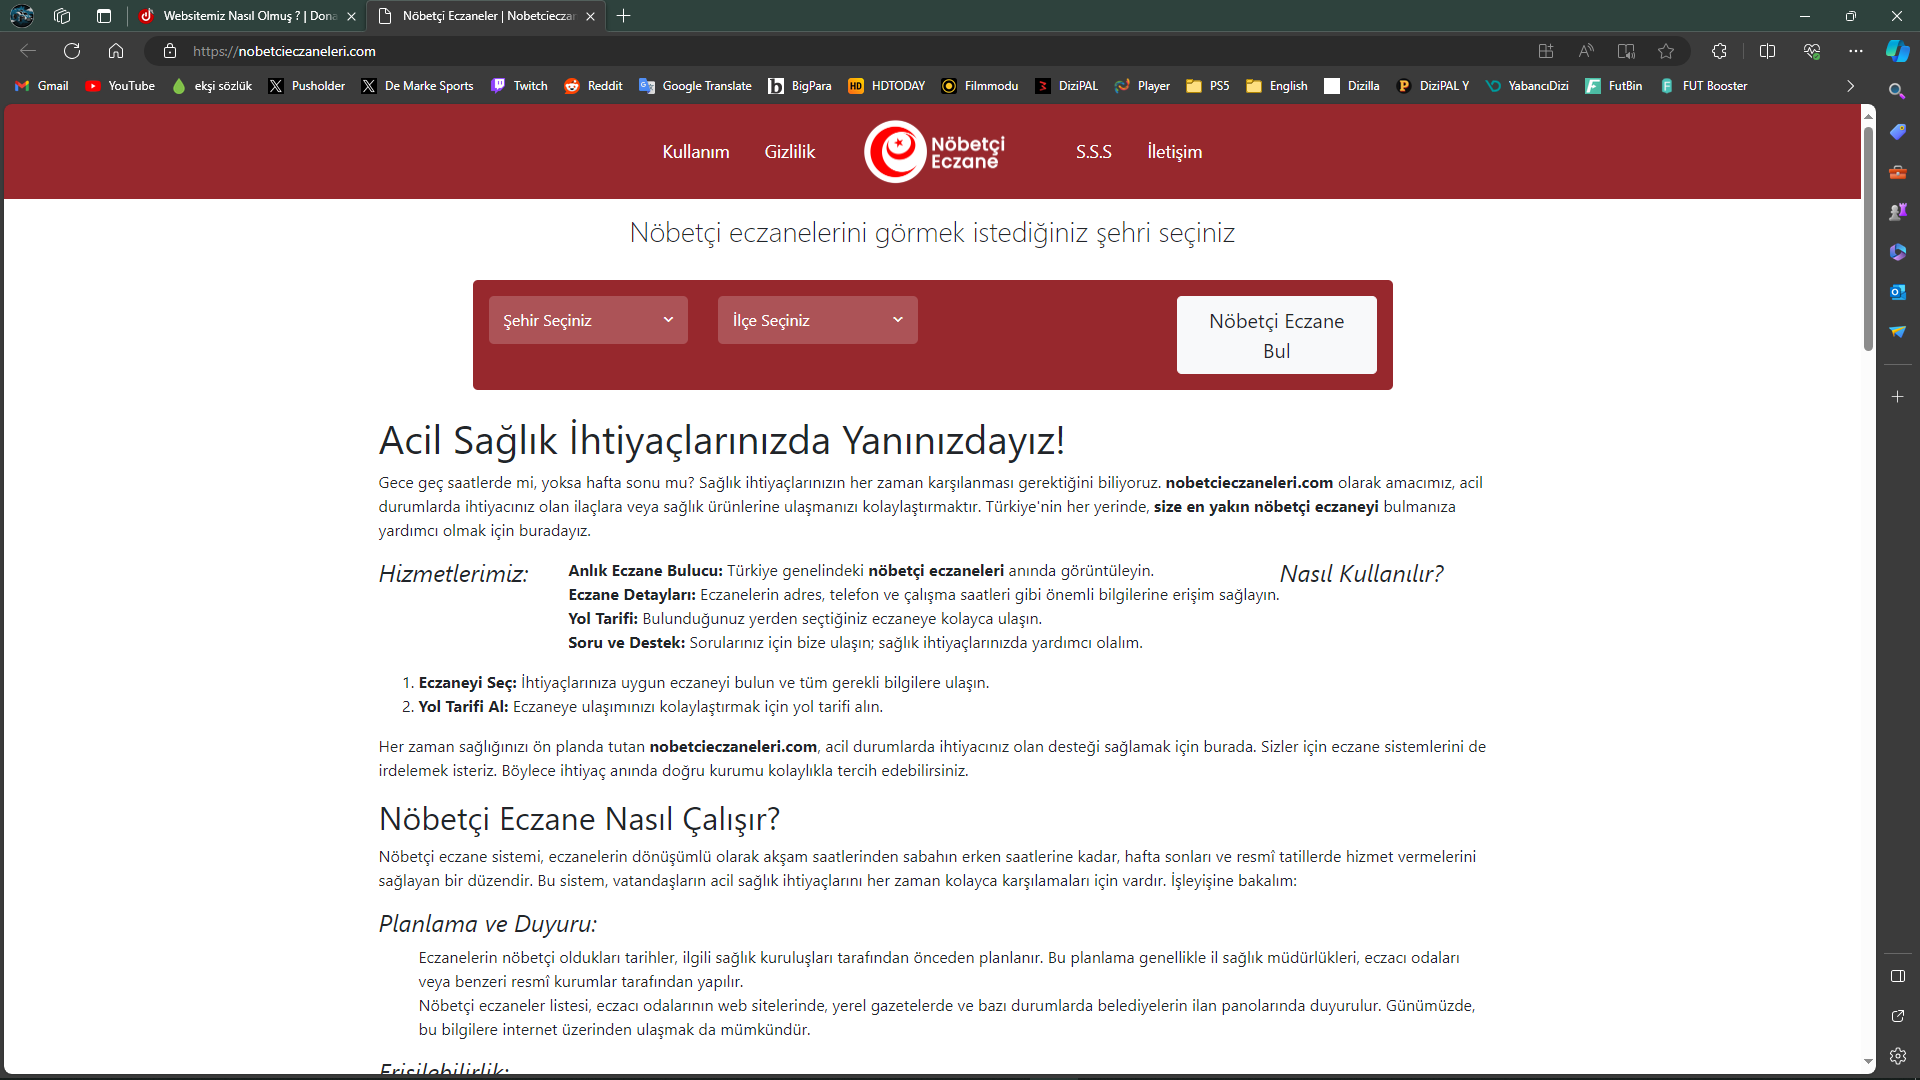Open the YouTube bookmark
1920x1080 pixels.
[120, 86]
